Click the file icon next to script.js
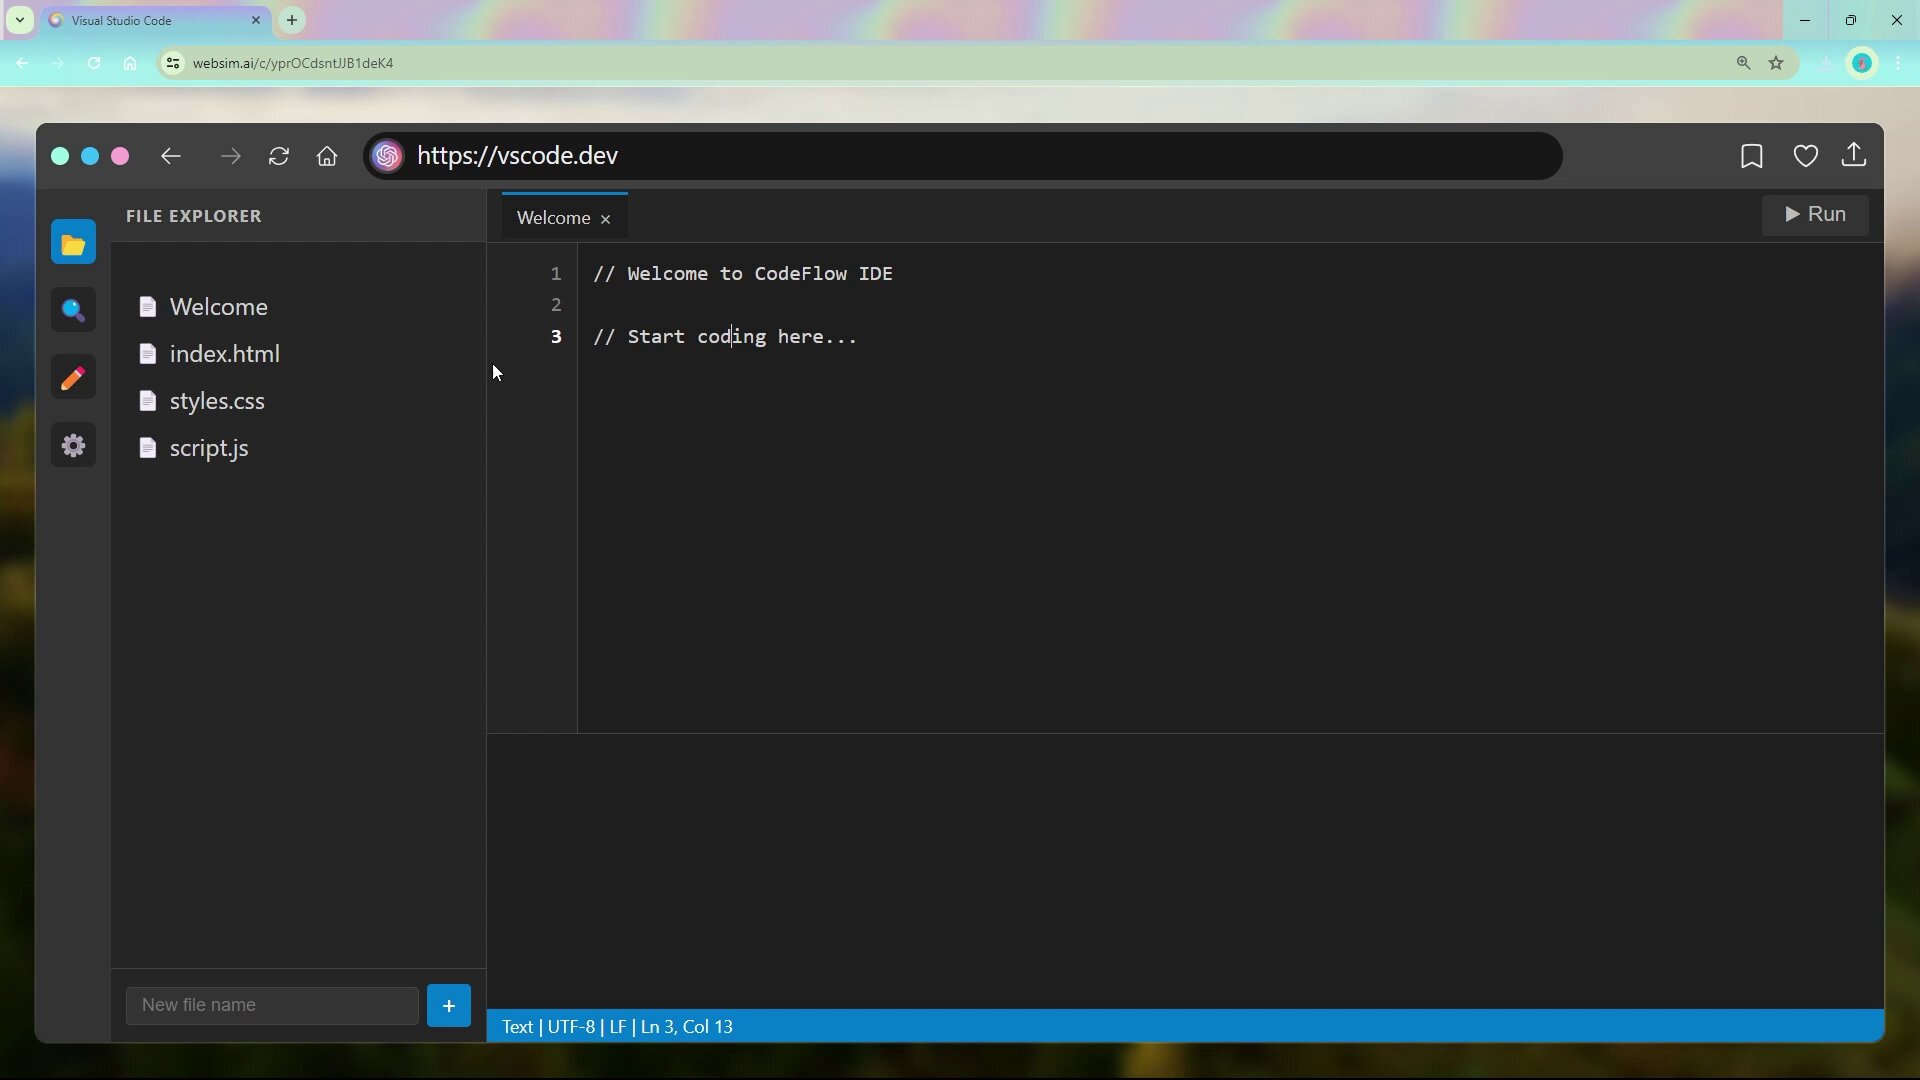The height and width of the screenshot is (1080, 1920). coord(148,447)
